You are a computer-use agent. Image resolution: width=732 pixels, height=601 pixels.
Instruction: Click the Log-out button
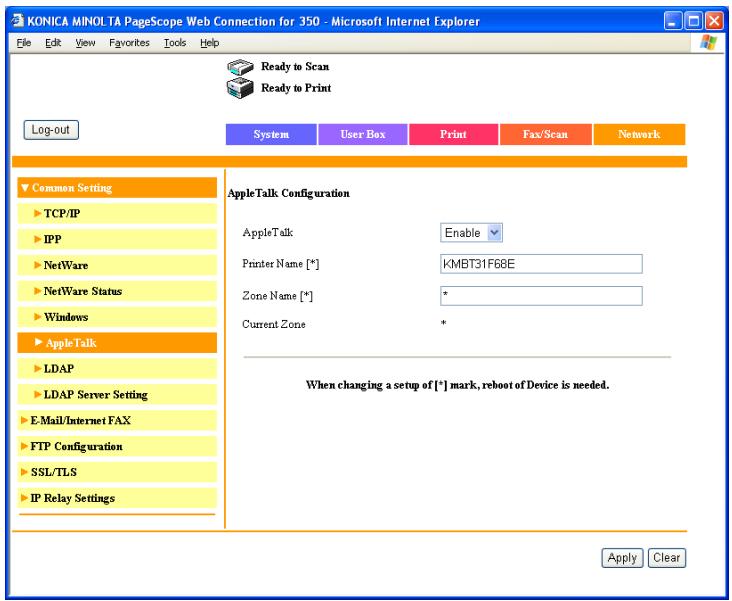click(51, 130)
